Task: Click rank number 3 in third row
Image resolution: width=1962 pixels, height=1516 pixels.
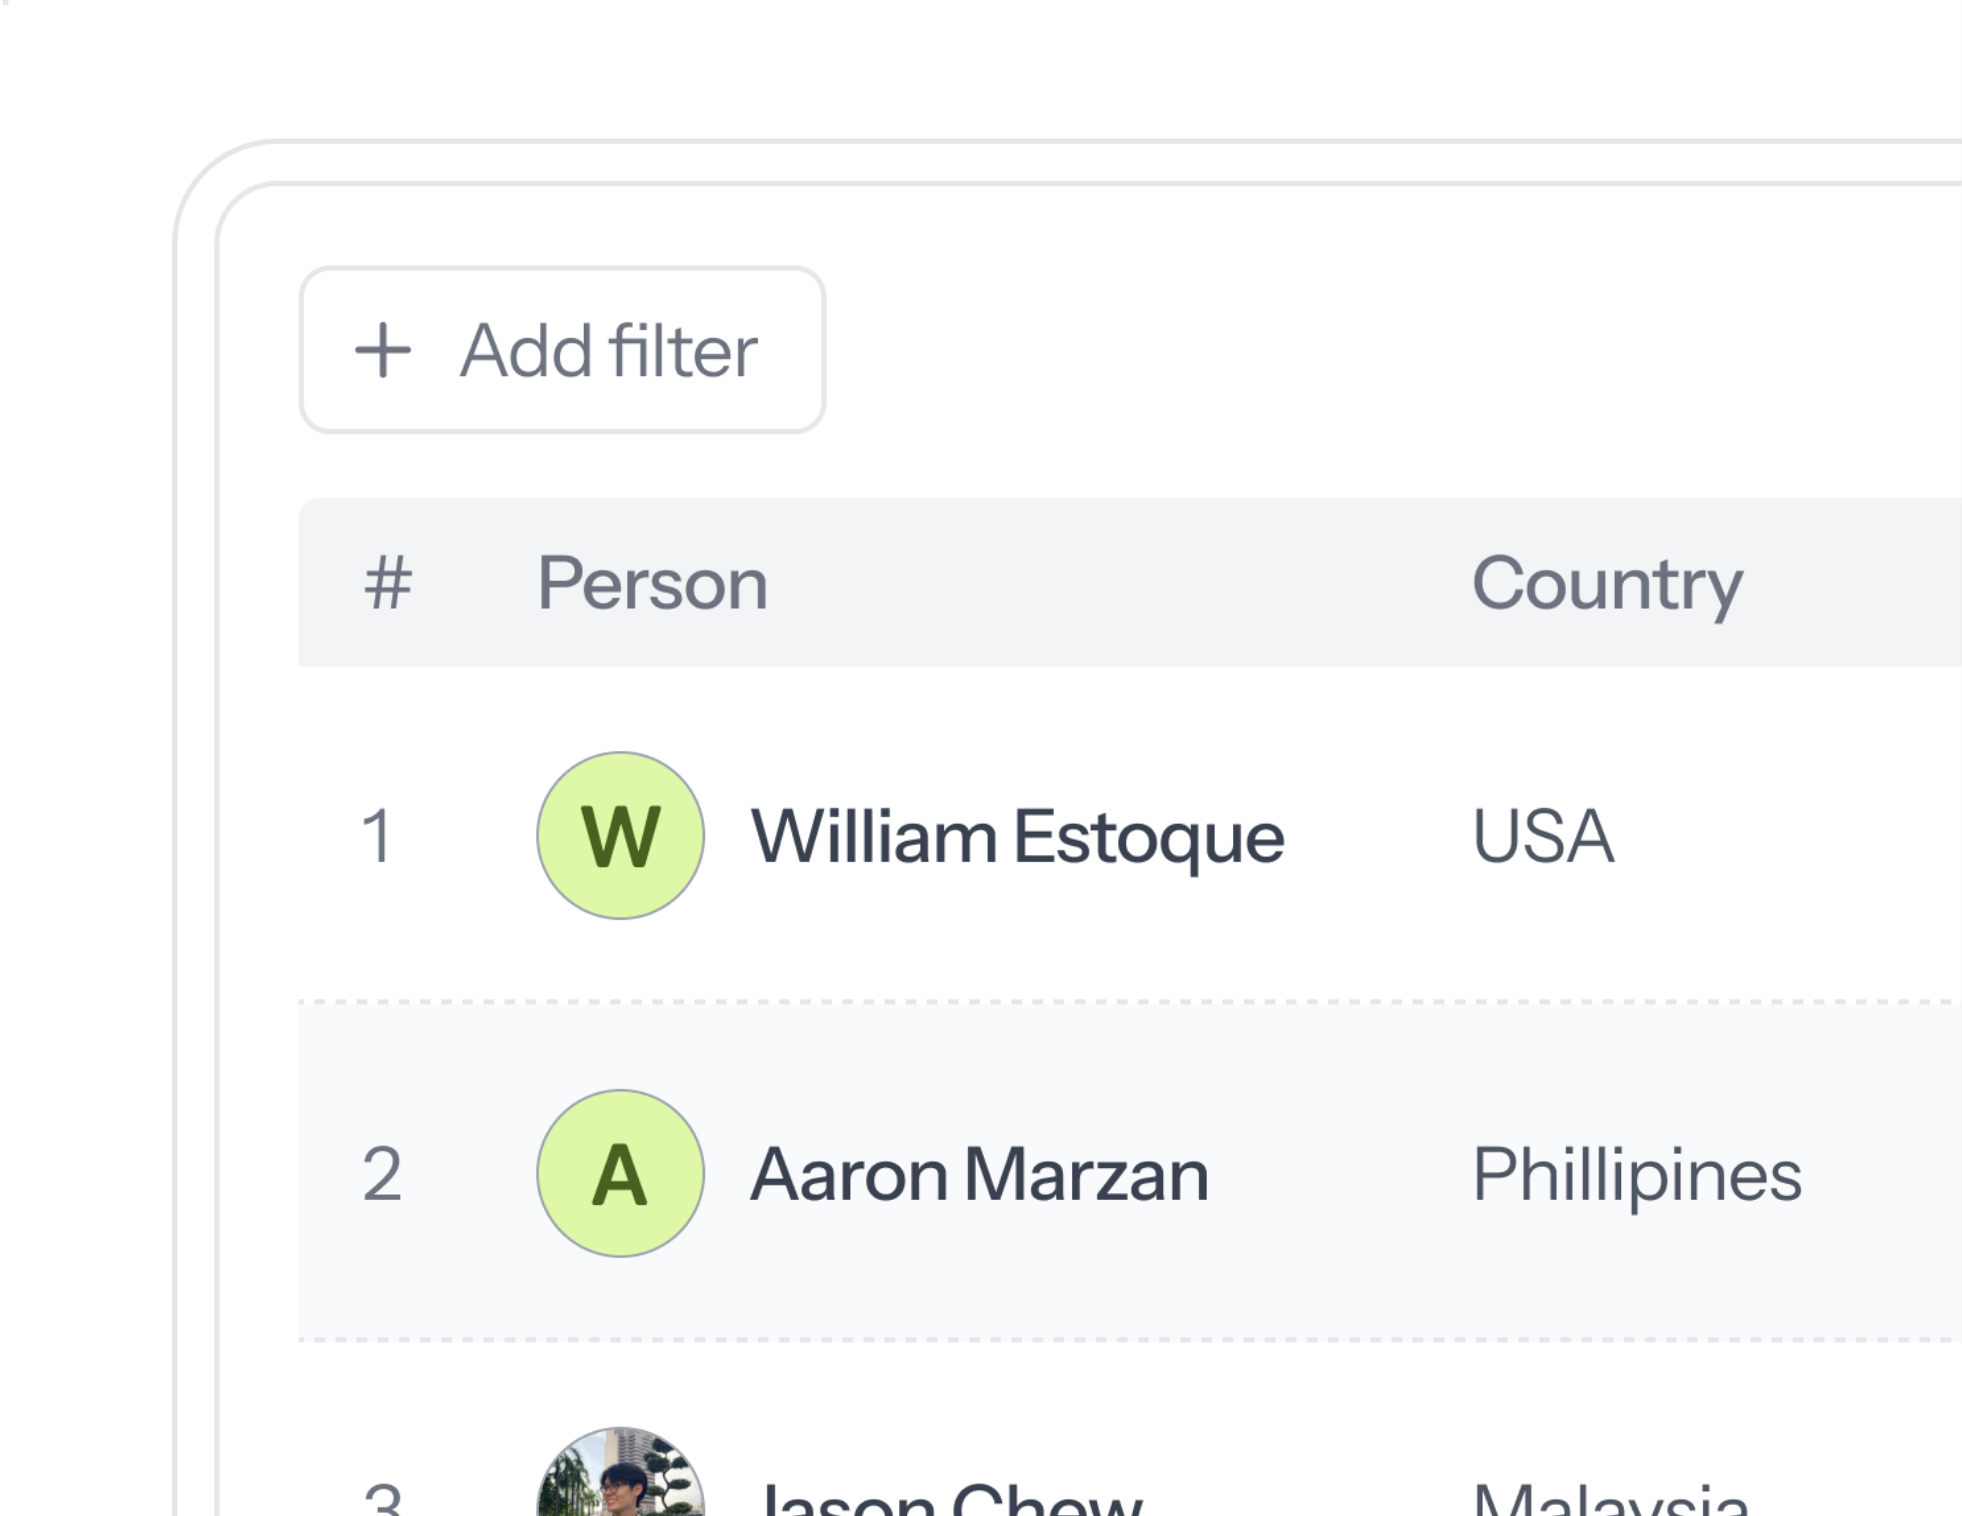Action: pyautogui.click(x=383, y=1500)
